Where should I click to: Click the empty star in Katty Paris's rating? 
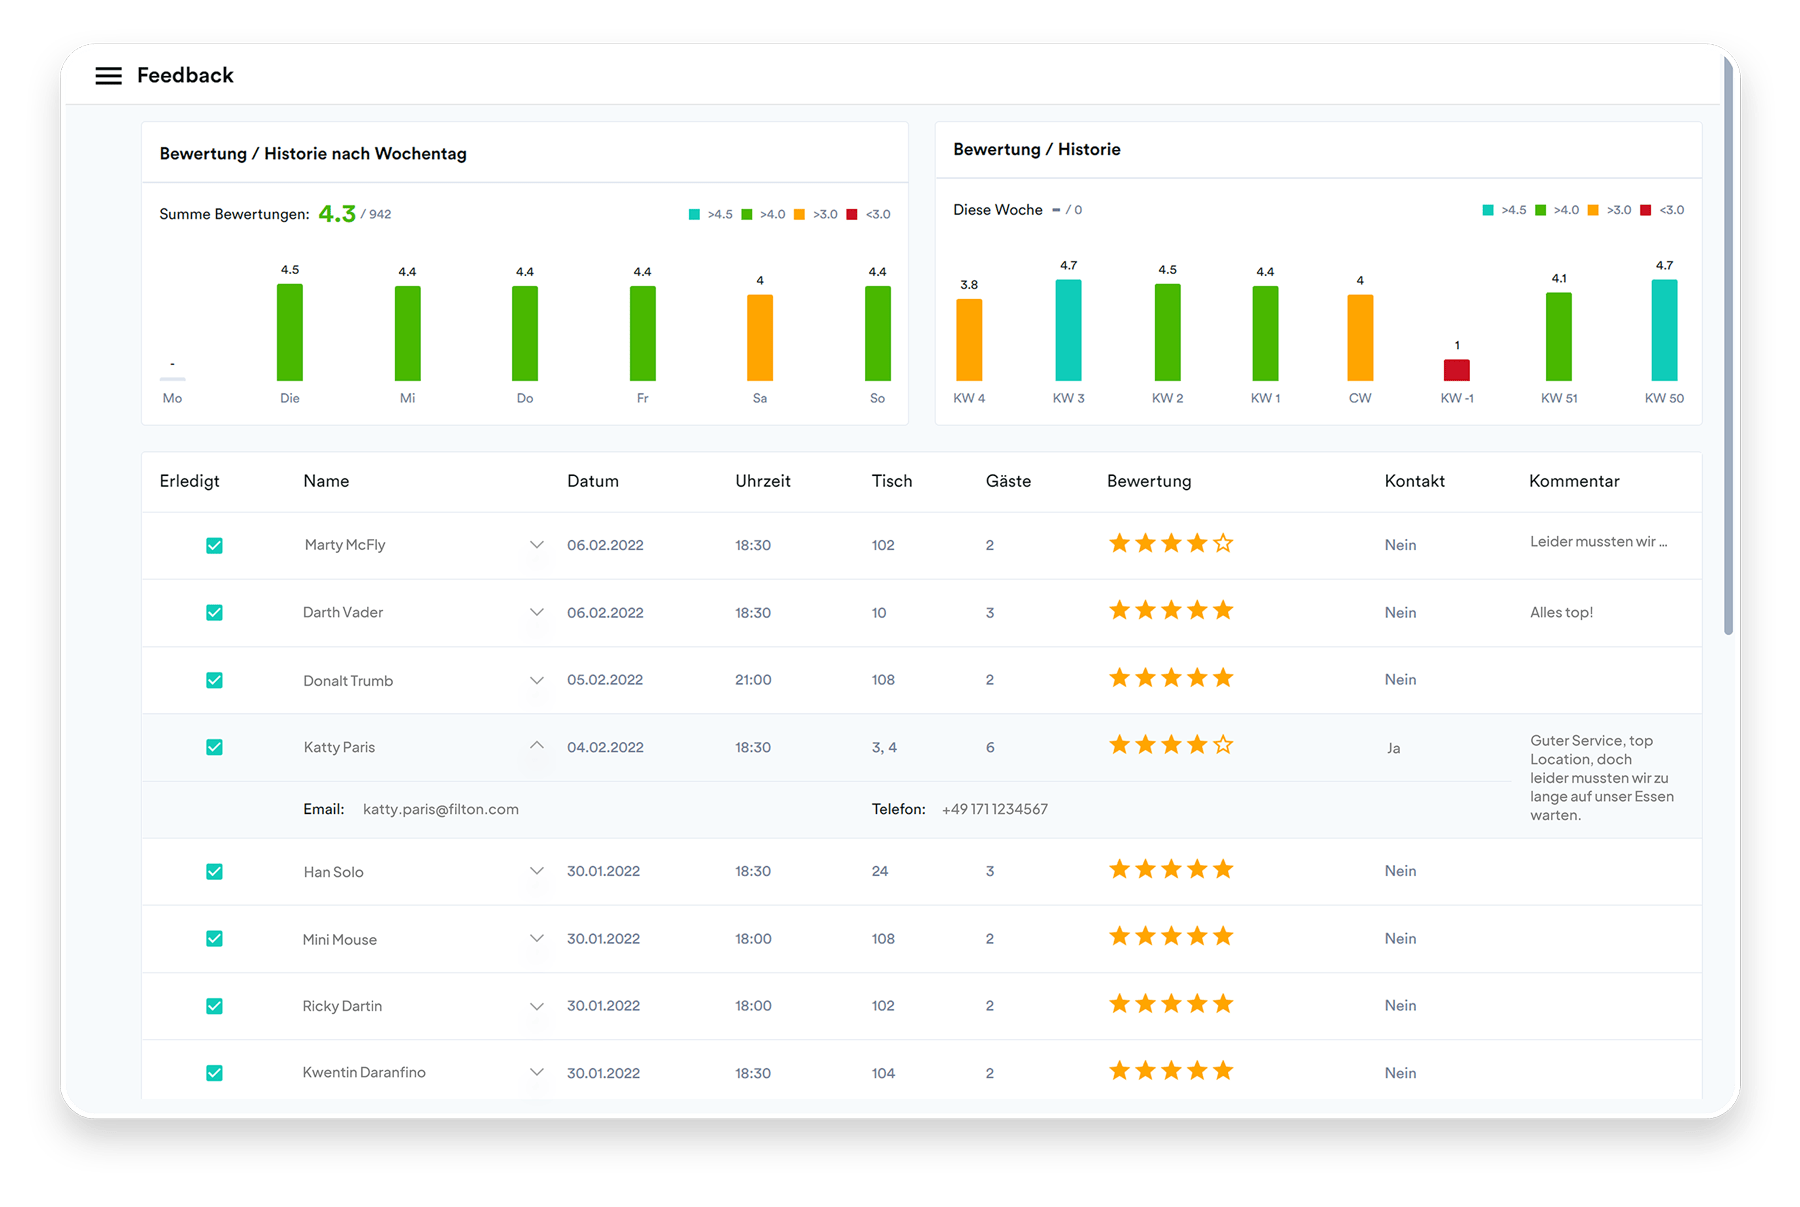point(1223,745)
